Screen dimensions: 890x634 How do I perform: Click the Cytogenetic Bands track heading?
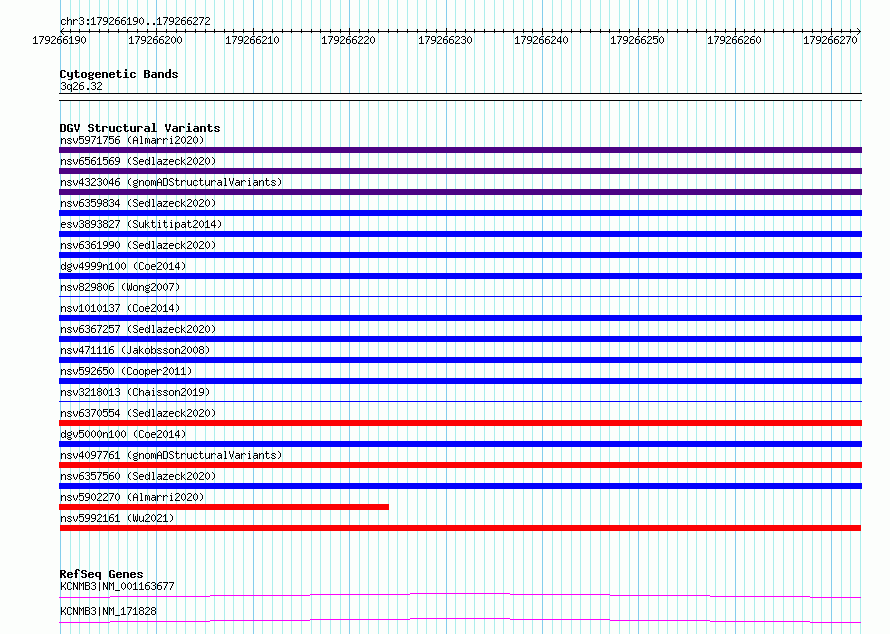click(119, 74)
